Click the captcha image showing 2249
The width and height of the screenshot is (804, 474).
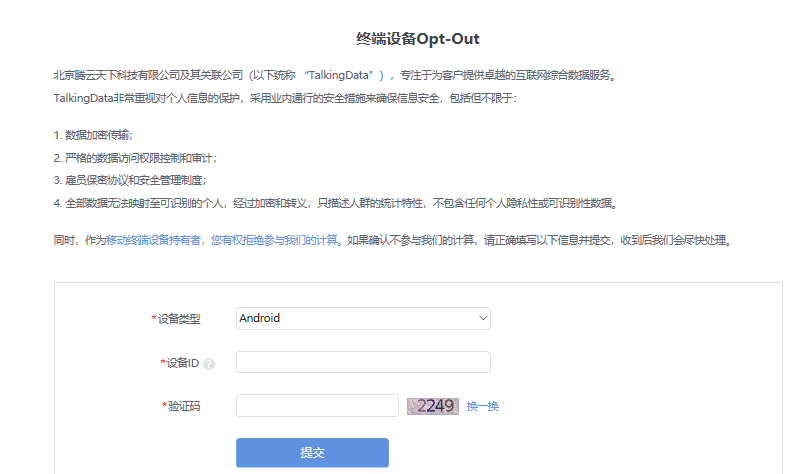(x=433, y=406)
